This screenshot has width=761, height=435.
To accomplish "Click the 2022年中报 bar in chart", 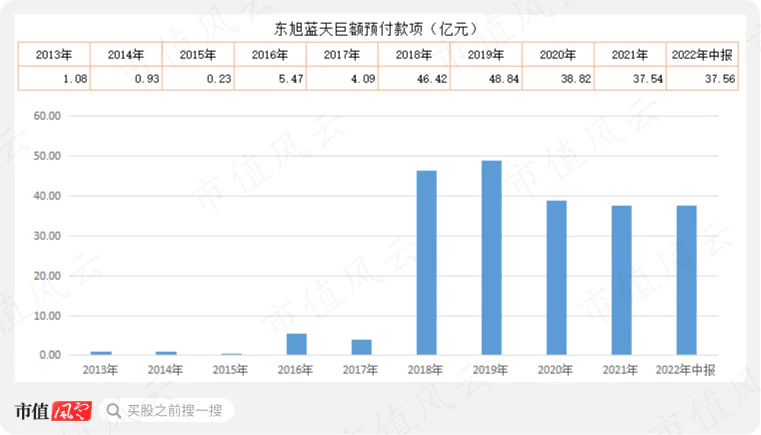I will pos(686,280).
